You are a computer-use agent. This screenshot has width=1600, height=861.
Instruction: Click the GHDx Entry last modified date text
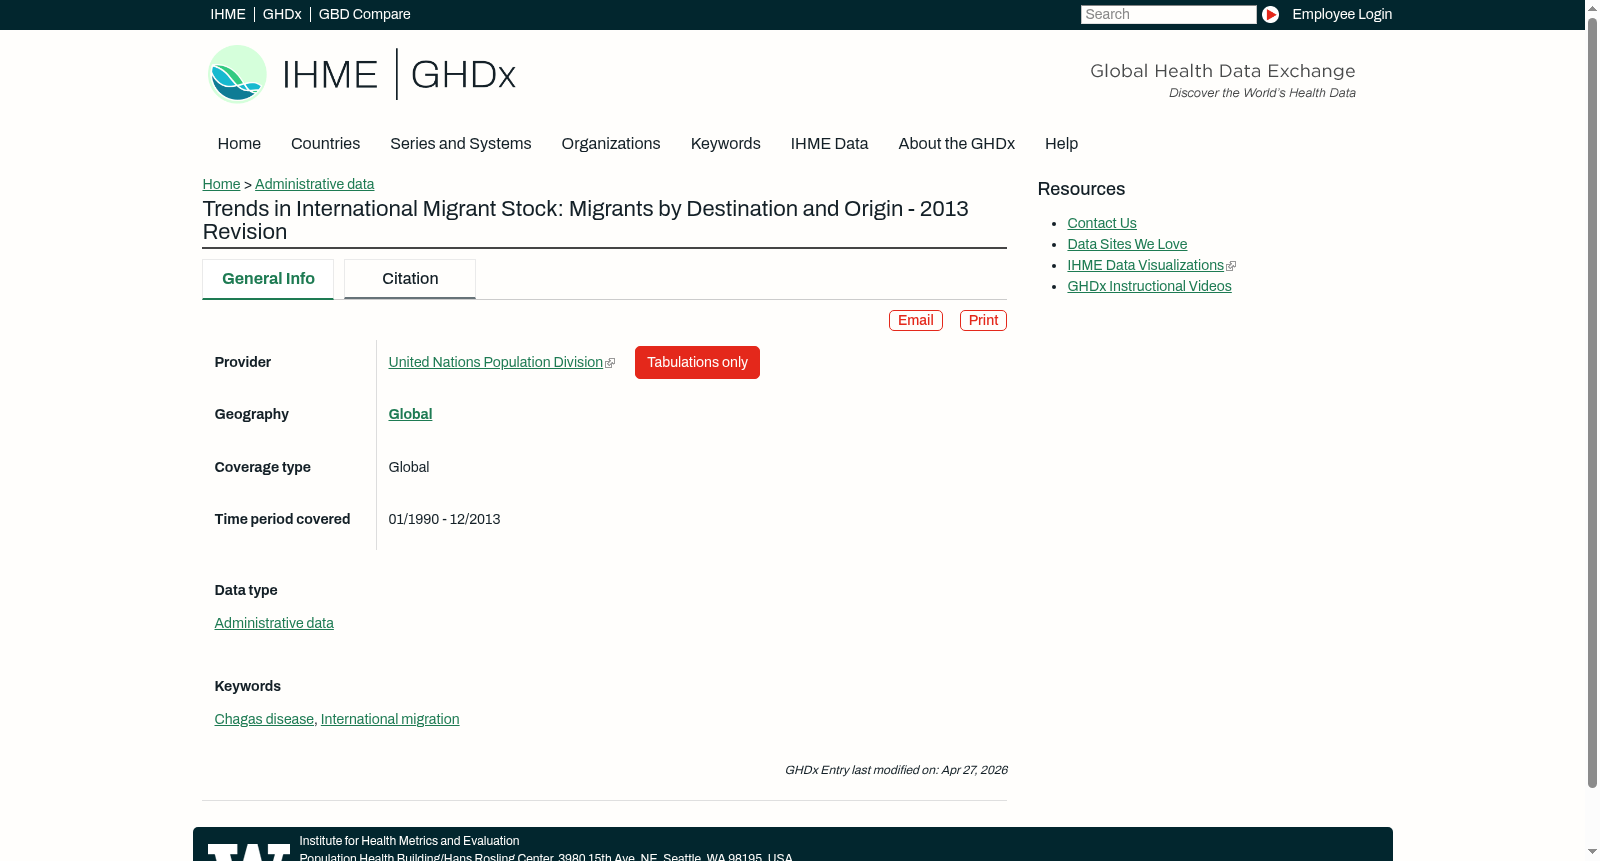[896, 770]
